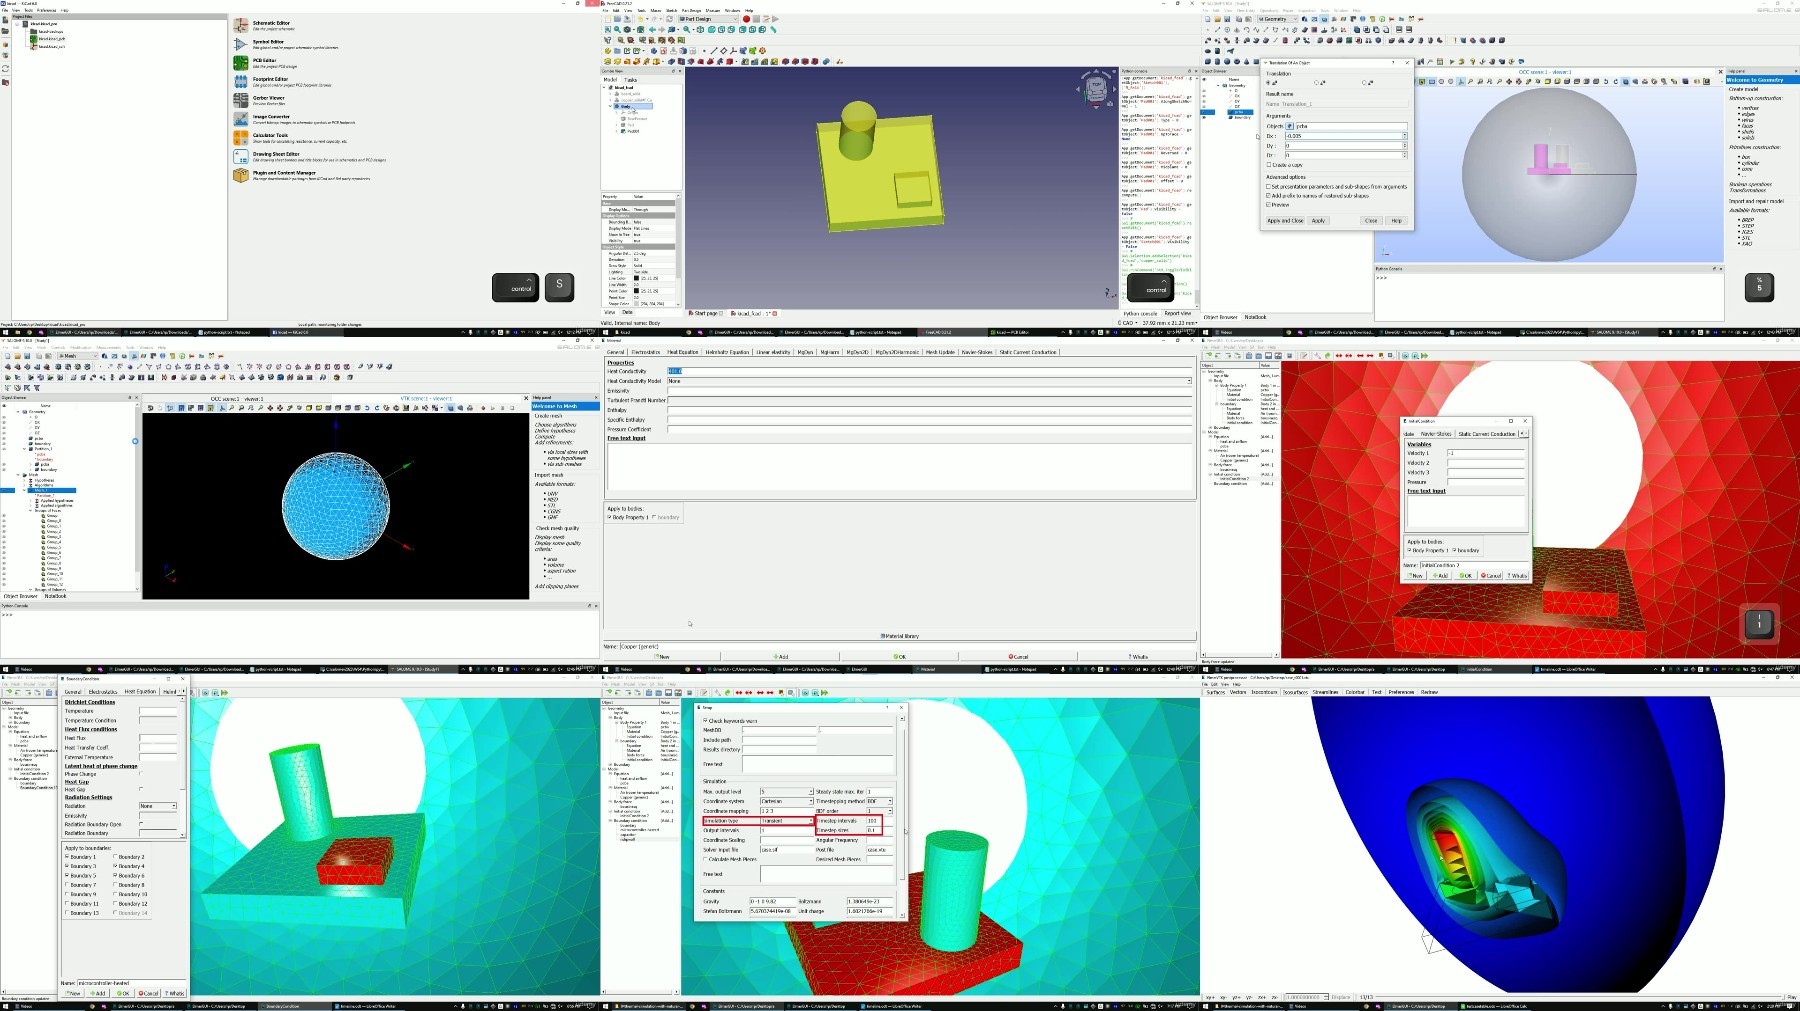Click Windows Start button in KiCad screenshot taskbar
Screen dimensions: 1800x1011
(4, 332)
